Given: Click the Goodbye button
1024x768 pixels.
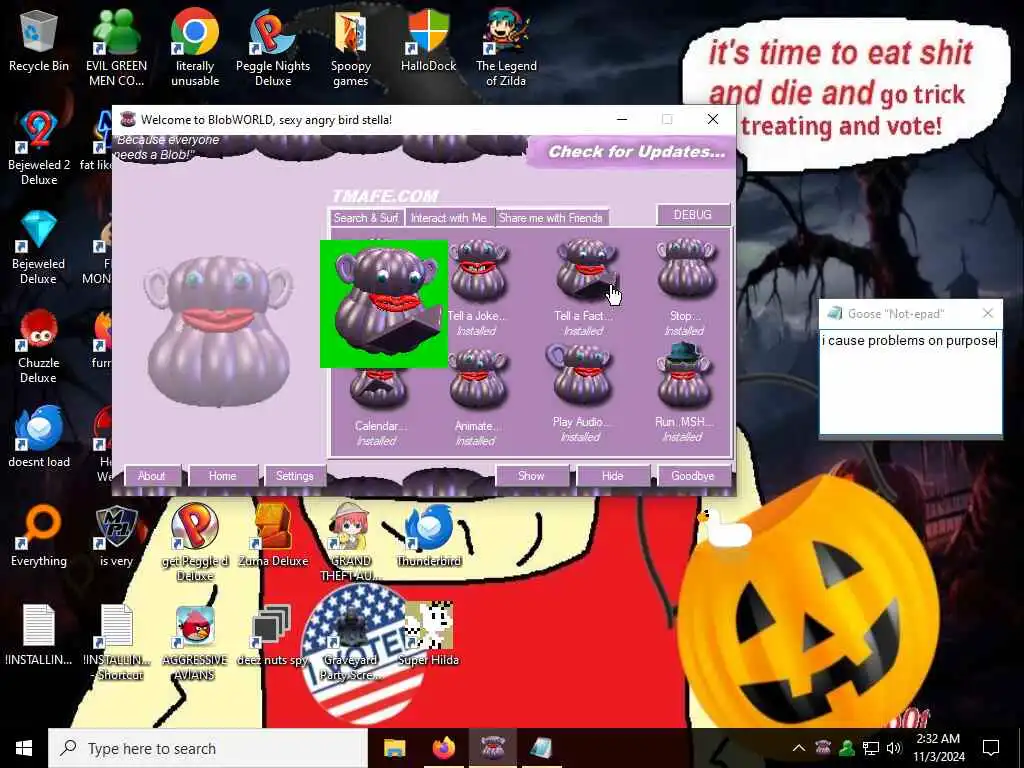Looking at the screenshot, I should pos(692,476).
